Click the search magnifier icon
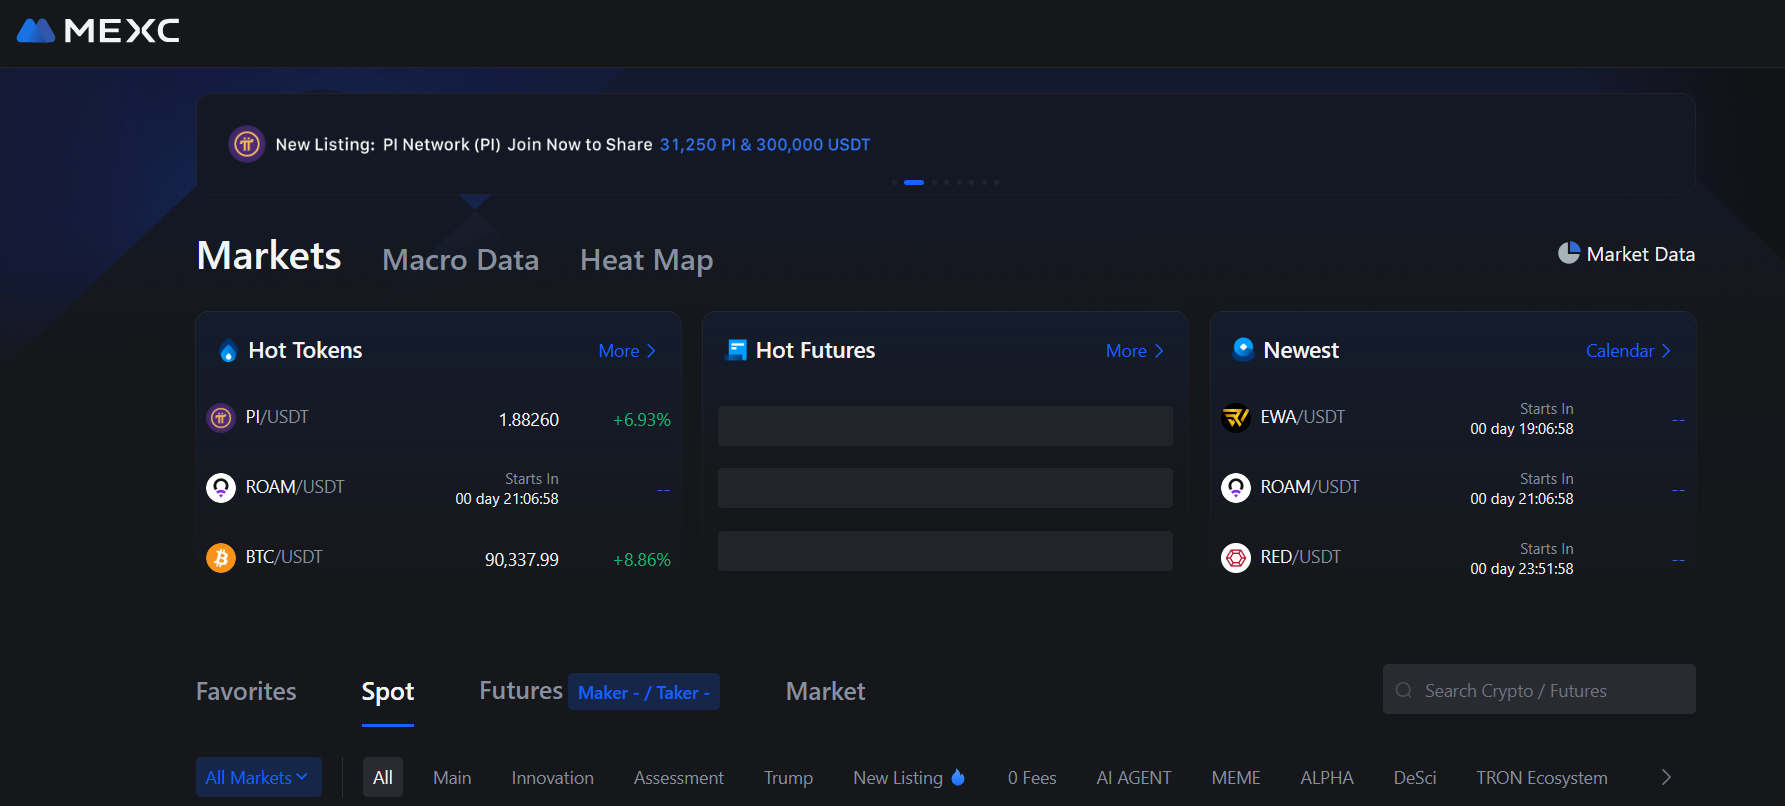 point(1404,690)
